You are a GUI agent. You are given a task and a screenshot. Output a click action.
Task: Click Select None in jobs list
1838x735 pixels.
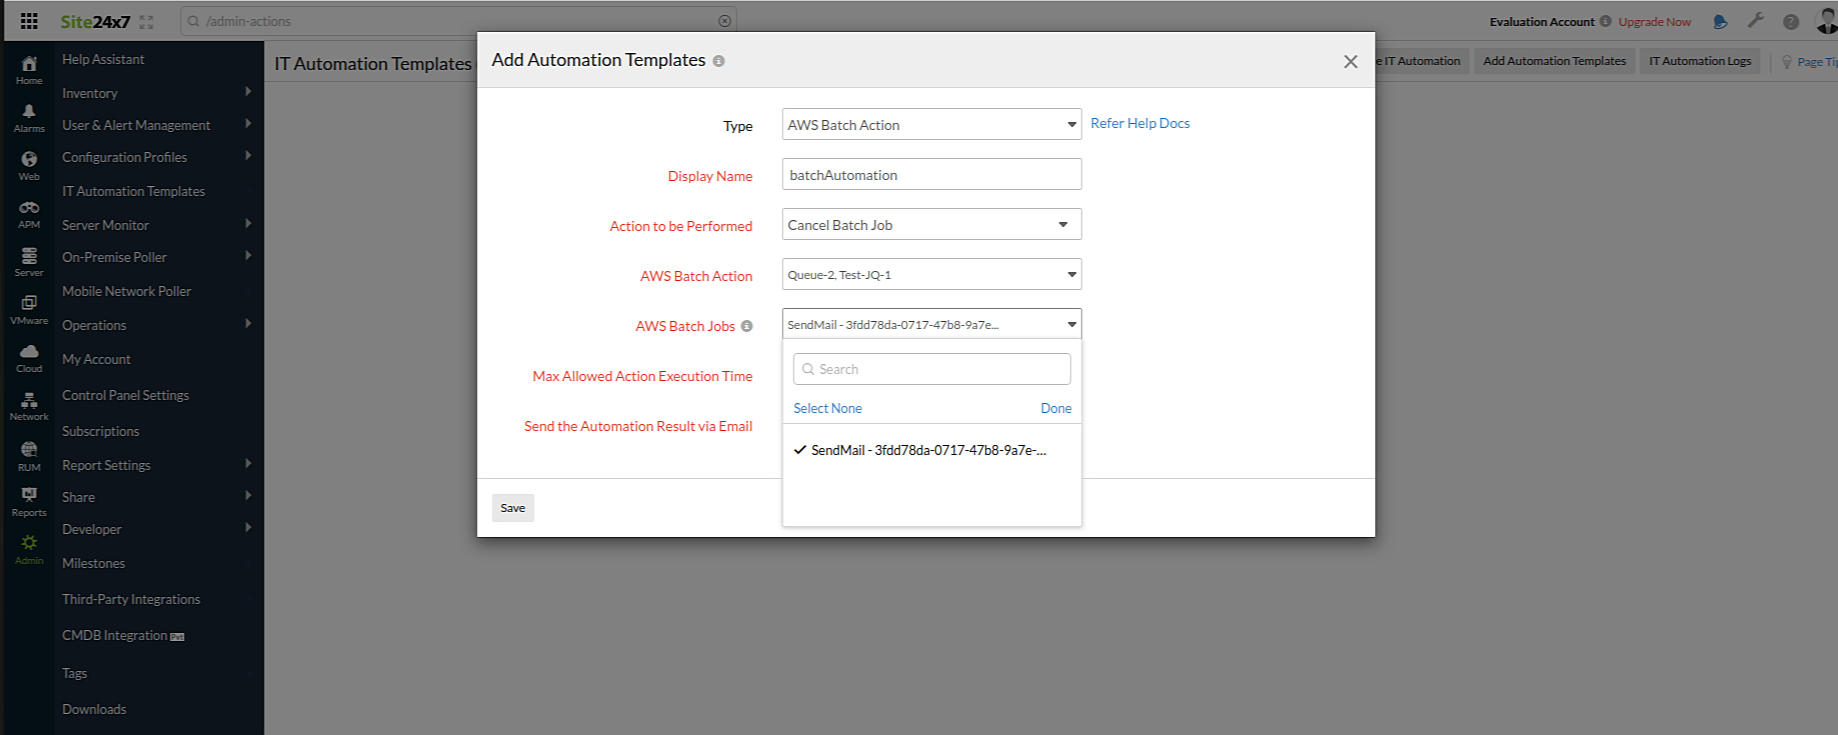(827, 408)
